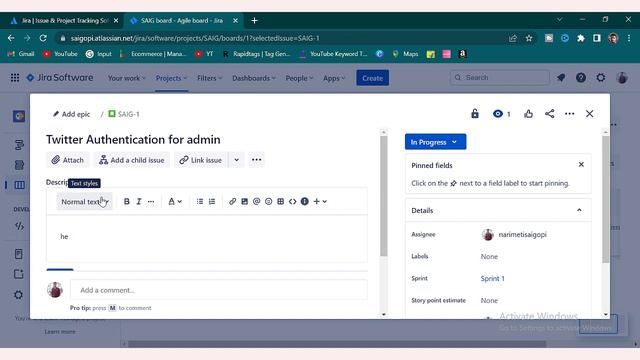The width and height of the screenshot is (640, 360).
Task: Dismiss the Pinned fields panel
Action: point(581,164)
